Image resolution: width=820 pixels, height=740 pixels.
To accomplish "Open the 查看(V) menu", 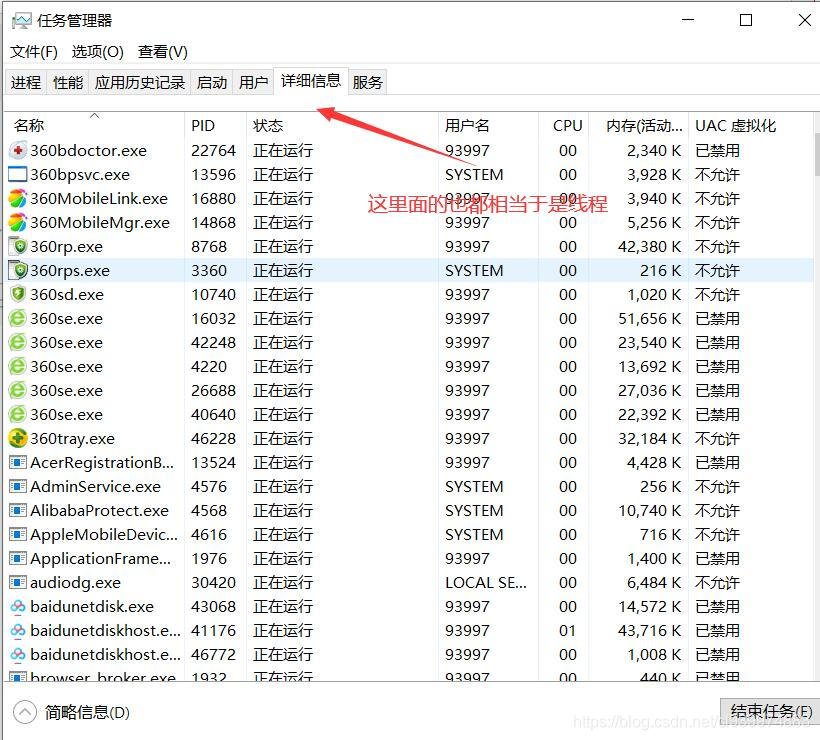I will (163, 52).
